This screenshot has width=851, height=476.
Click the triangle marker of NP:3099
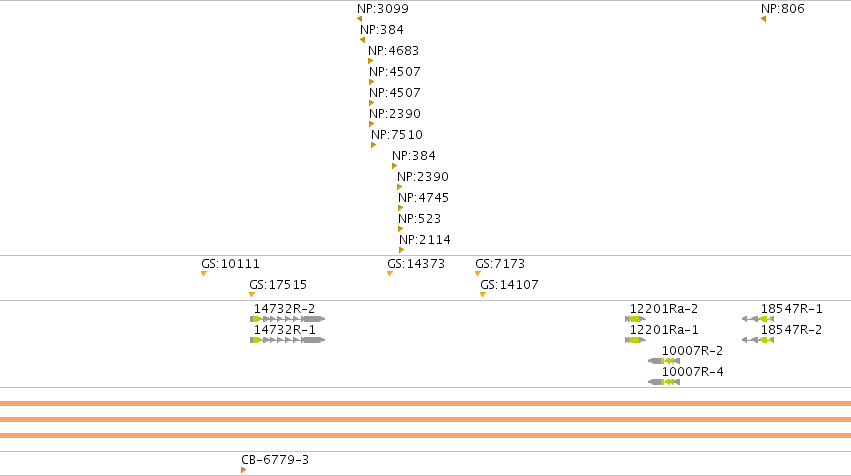coord(359,19)
